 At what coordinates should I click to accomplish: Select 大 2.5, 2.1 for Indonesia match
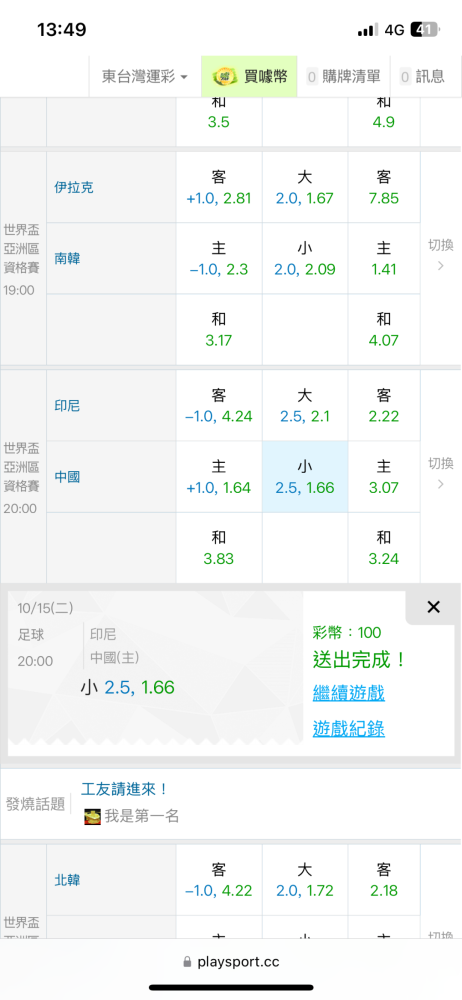click(305, 406)
